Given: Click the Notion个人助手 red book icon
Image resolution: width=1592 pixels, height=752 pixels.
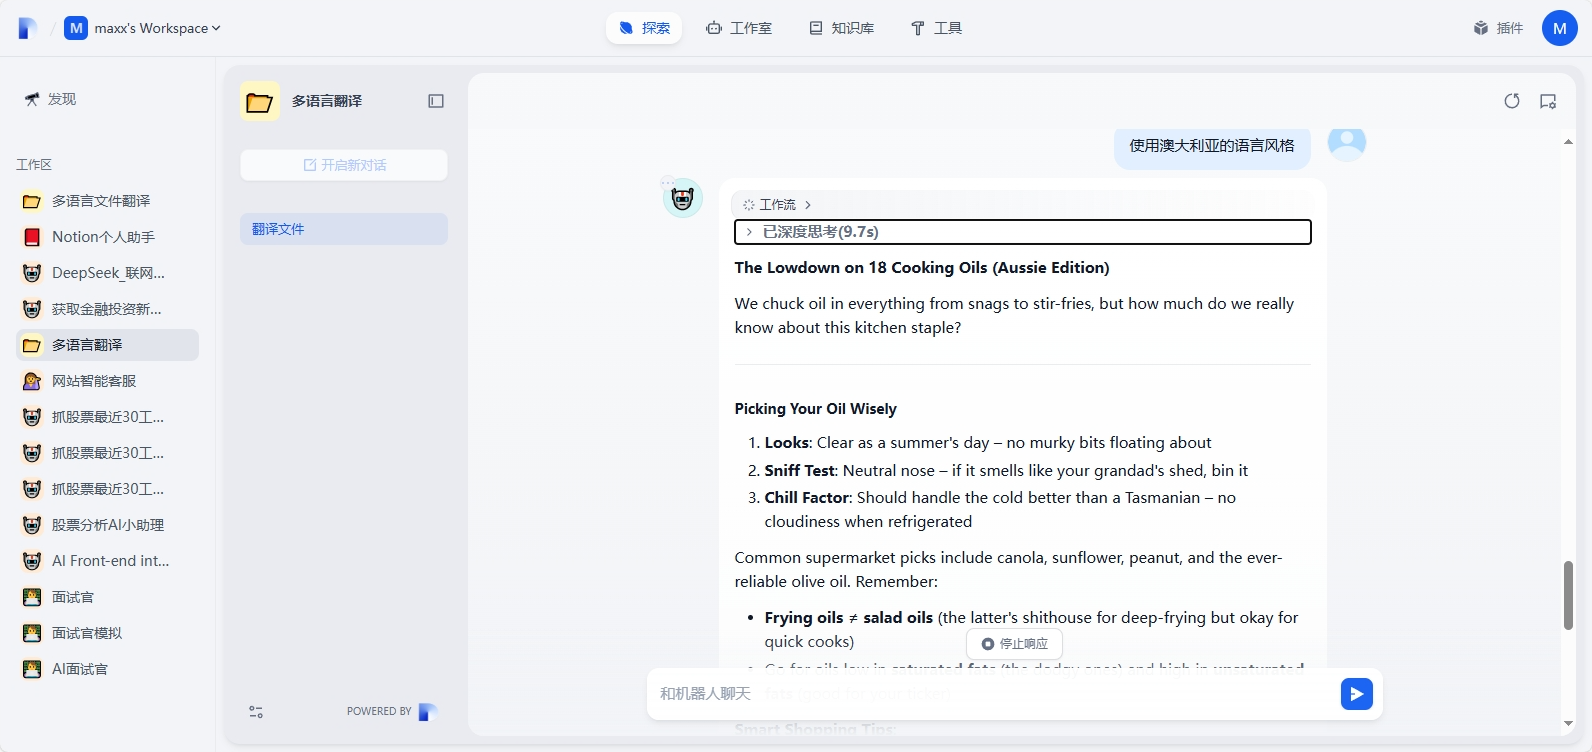Looking at the screenshot, I should tap(32, 237).
